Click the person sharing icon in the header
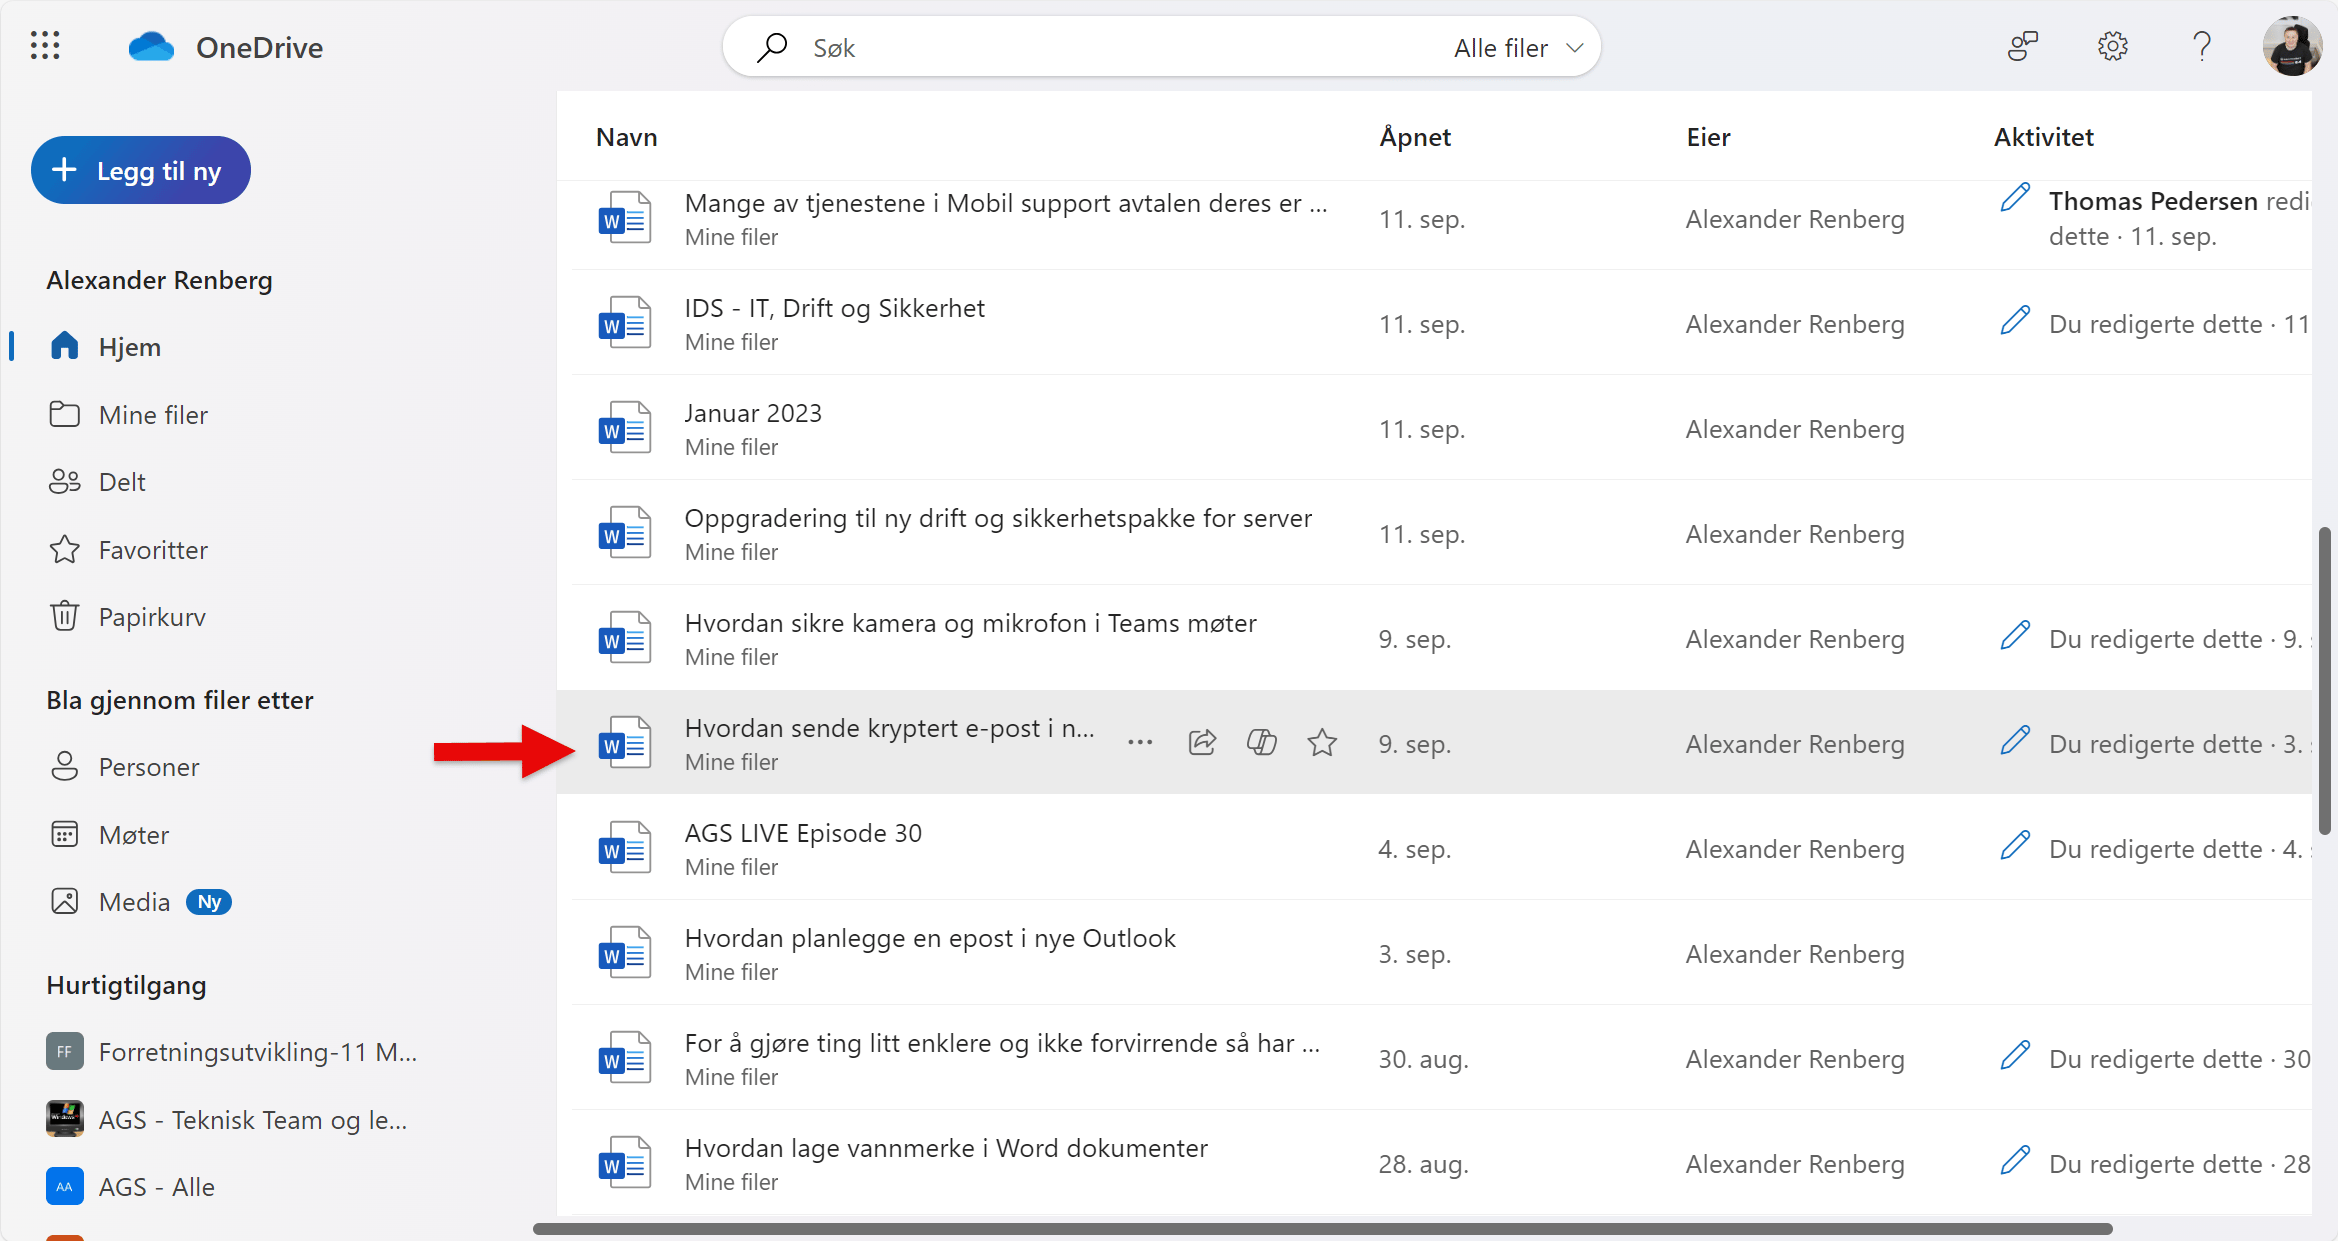This screenshot has height=1241, width=2338. 2023,46
